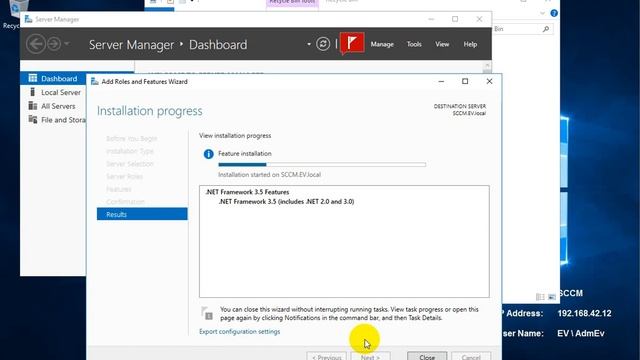
Task: Click the wizard title bar icon
Action: click(95, 81)
